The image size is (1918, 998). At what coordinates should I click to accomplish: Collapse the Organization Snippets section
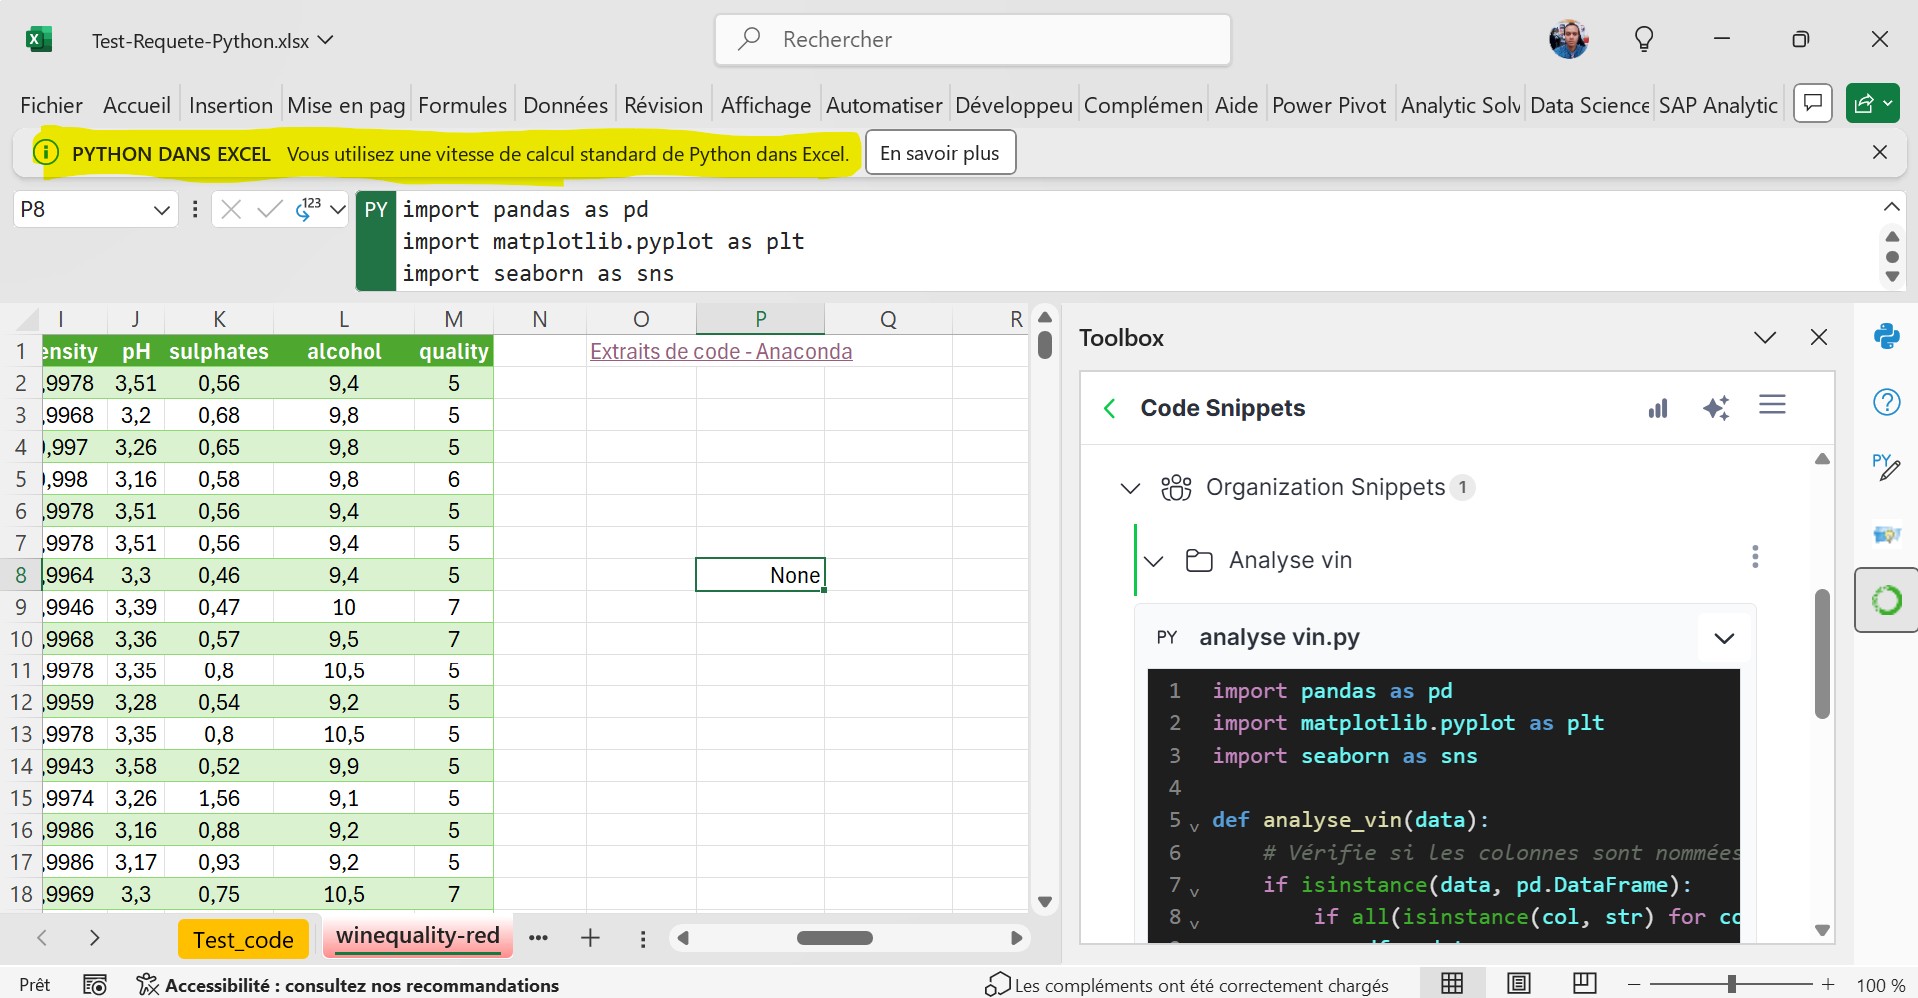click(1130, 488)
